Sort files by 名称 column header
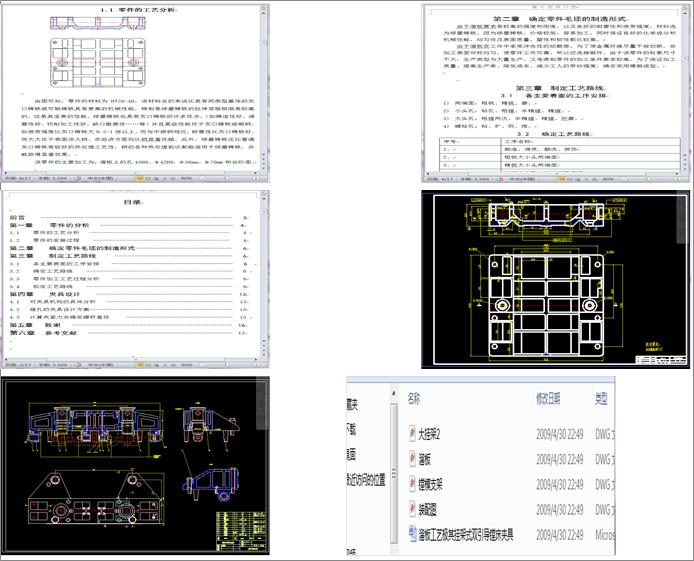The width and height of the screenshot is (694, 561). pyautogui.click(x=414, y=399)
